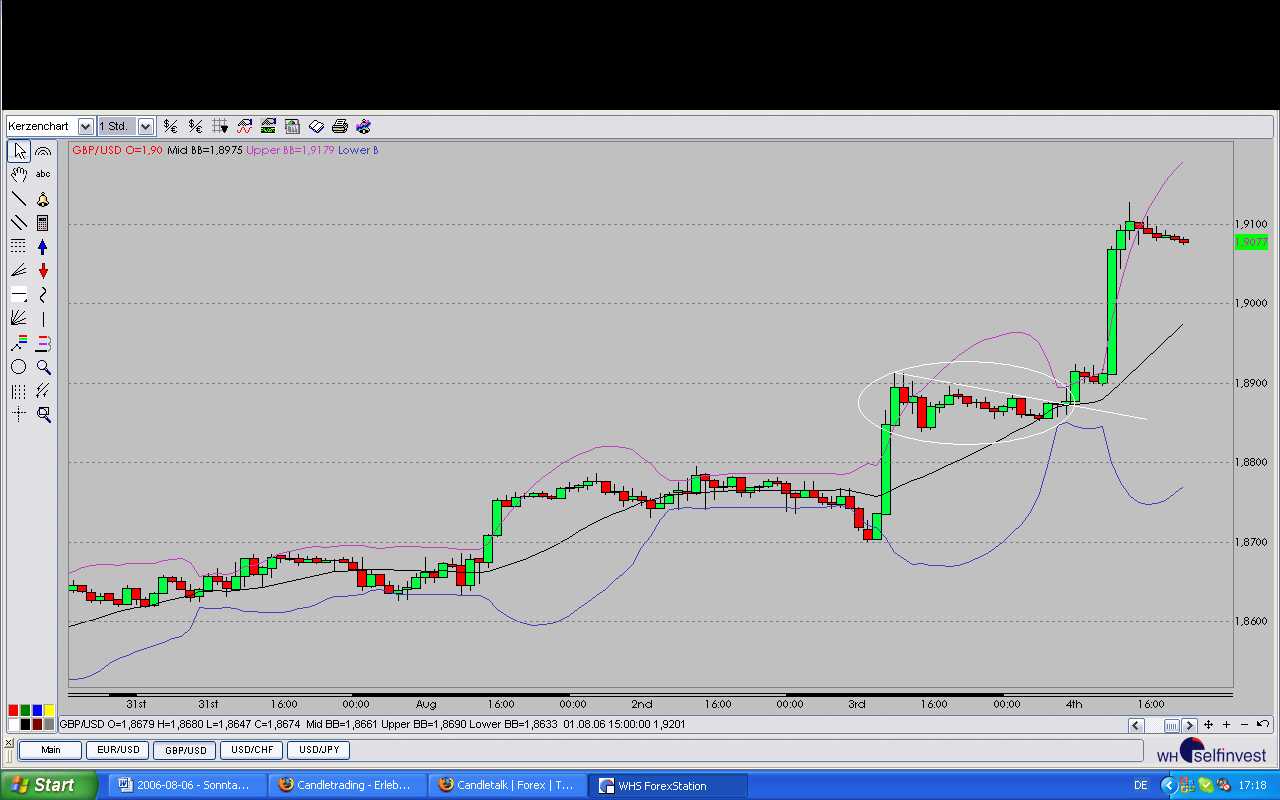Pick the hand pan tool
The width and height of the screenshot is (1280, 800).
coord(19,175)
